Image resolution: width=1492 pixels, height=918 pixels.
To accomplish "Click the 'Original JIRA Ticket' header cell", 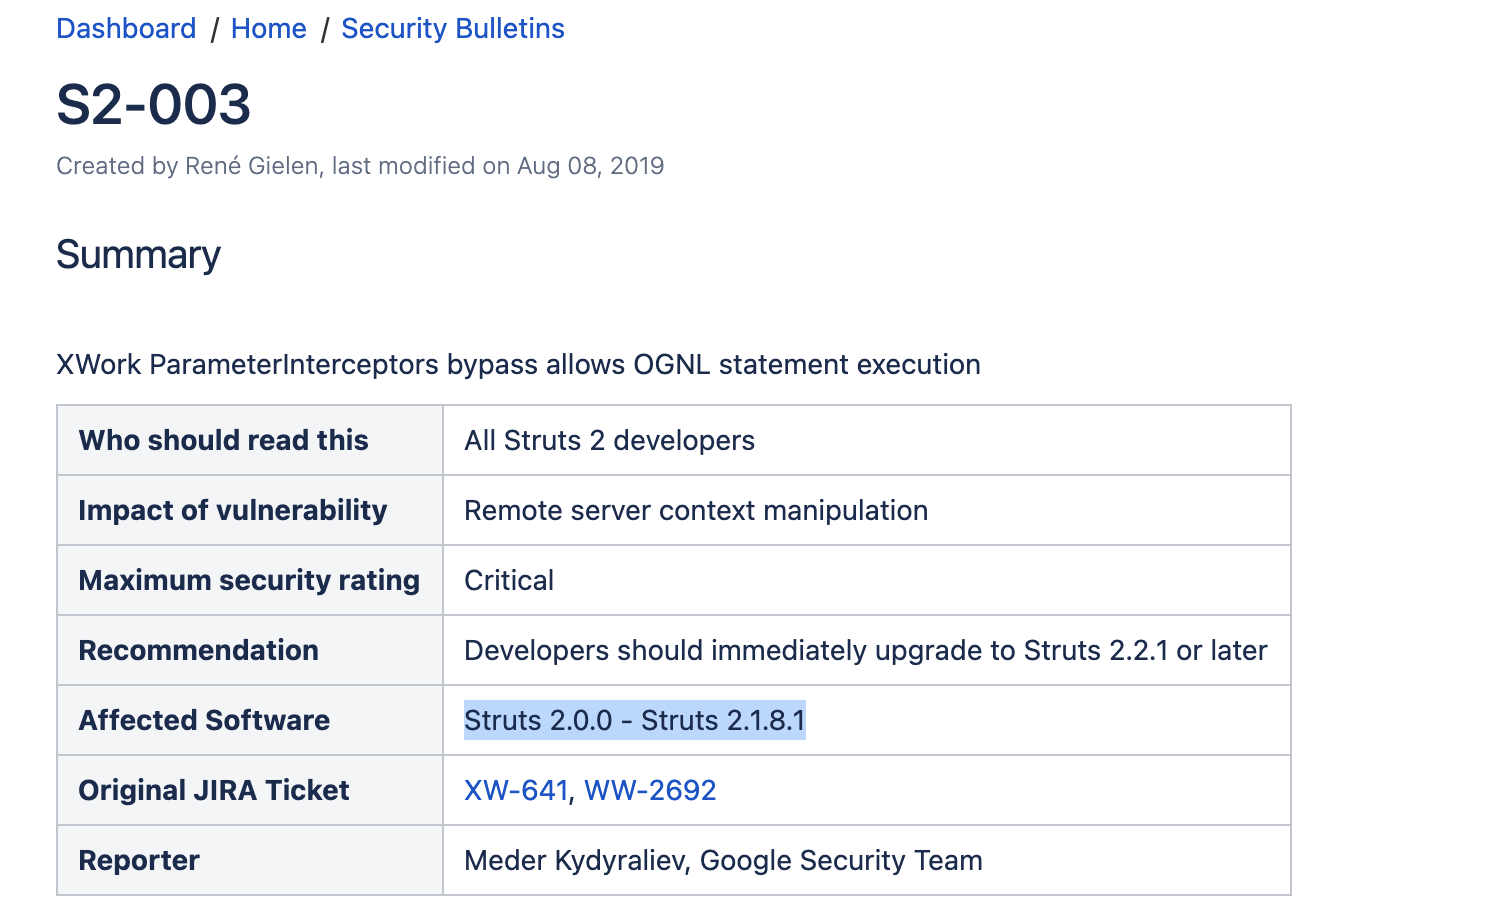I will pos(250,790).
